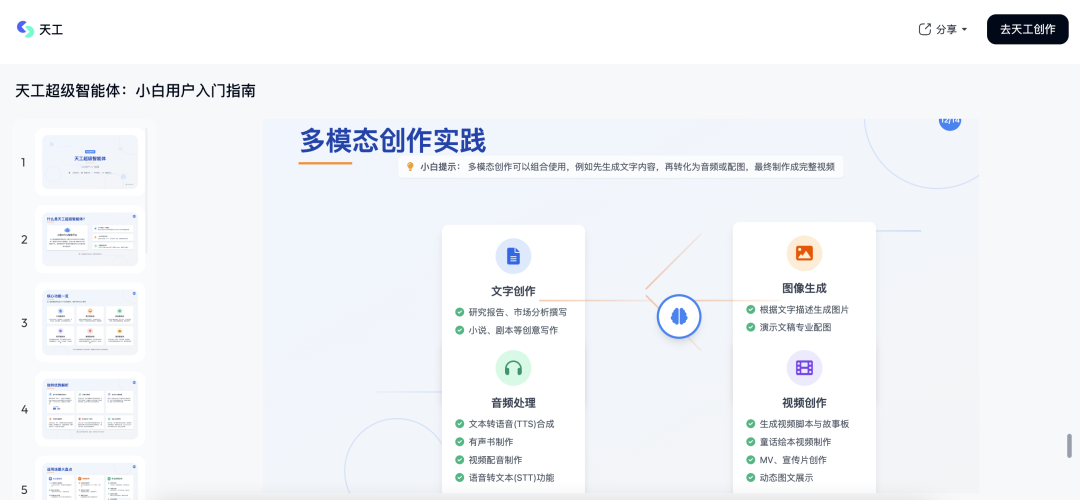The image size is (1080, 500).
Task: Click the Tiangong logo icon
Action: click(x=25, y=29)
